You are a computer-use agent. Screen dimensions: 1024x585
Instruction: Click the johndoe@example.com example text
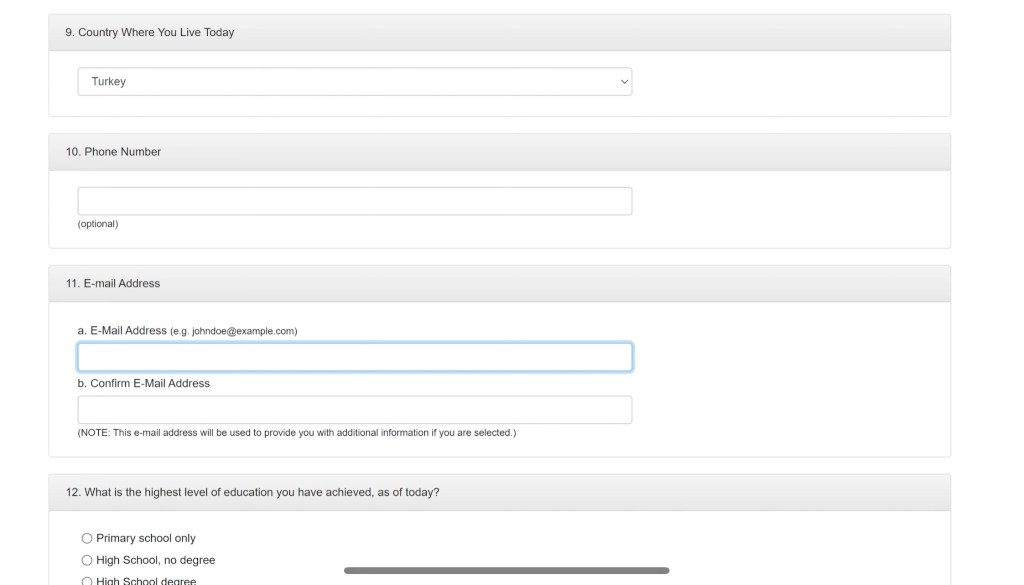(x=244, y=331)
